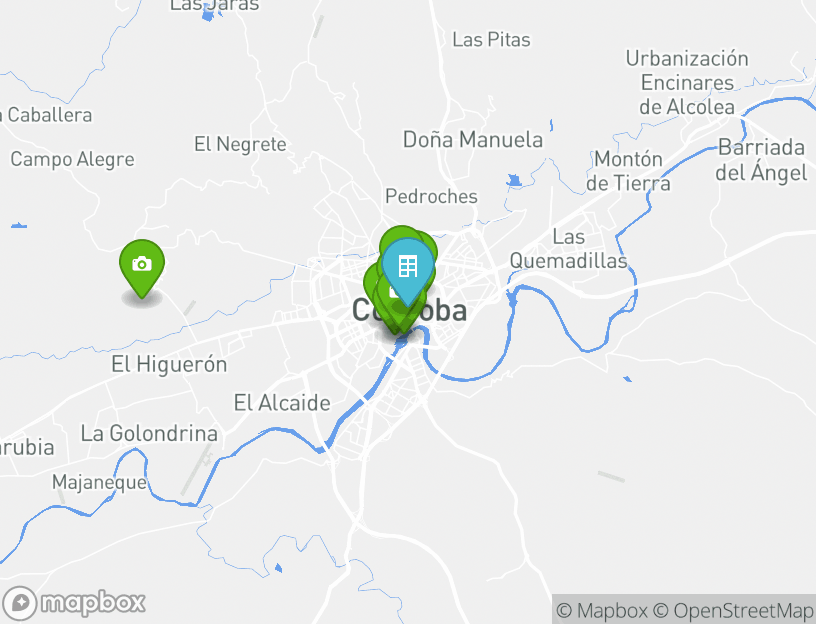The image size is (816, 624).
Task: Click the Urbanización Encinares de Alcolea label
Action: click(x=687, y=83)
